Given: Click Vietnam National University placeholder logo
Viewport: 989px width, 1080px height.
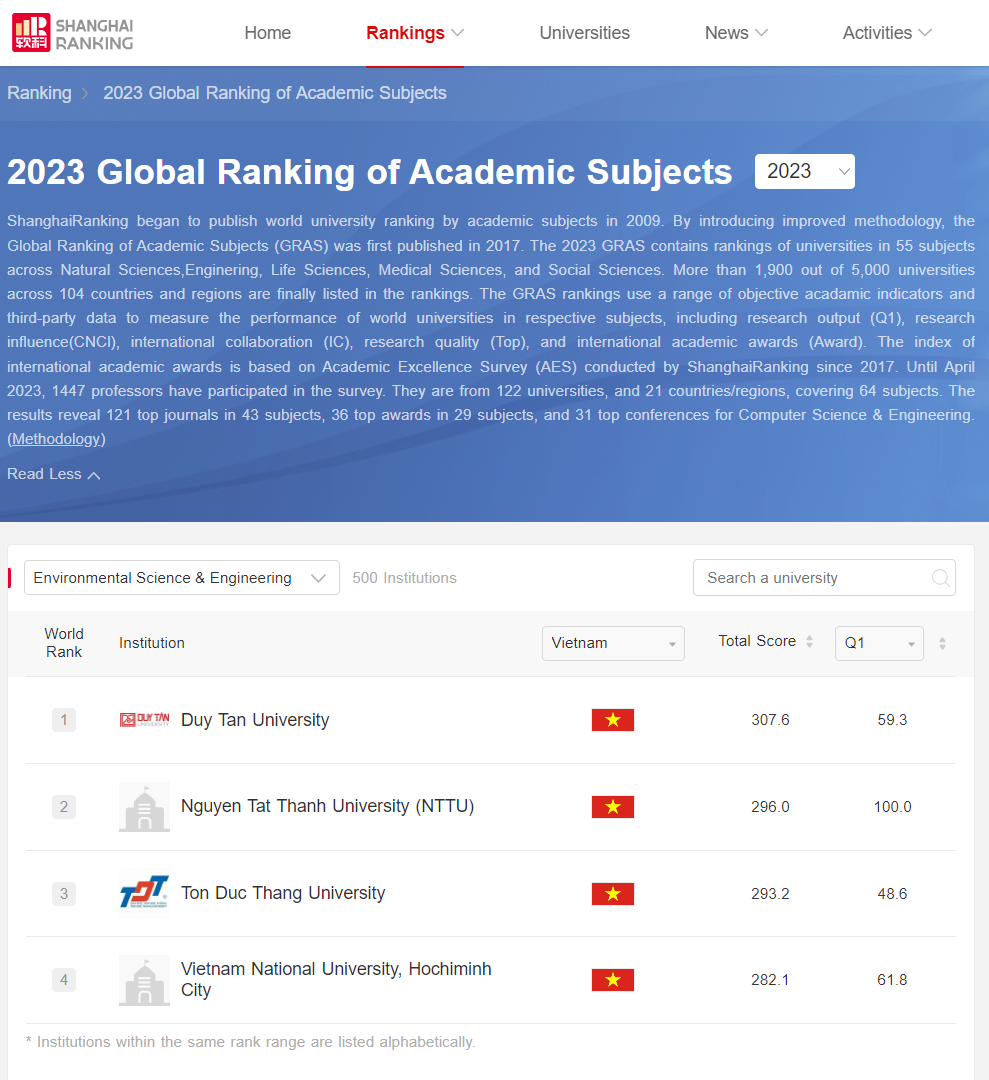Looking at the screenshot, I should [x=145, y=980].
